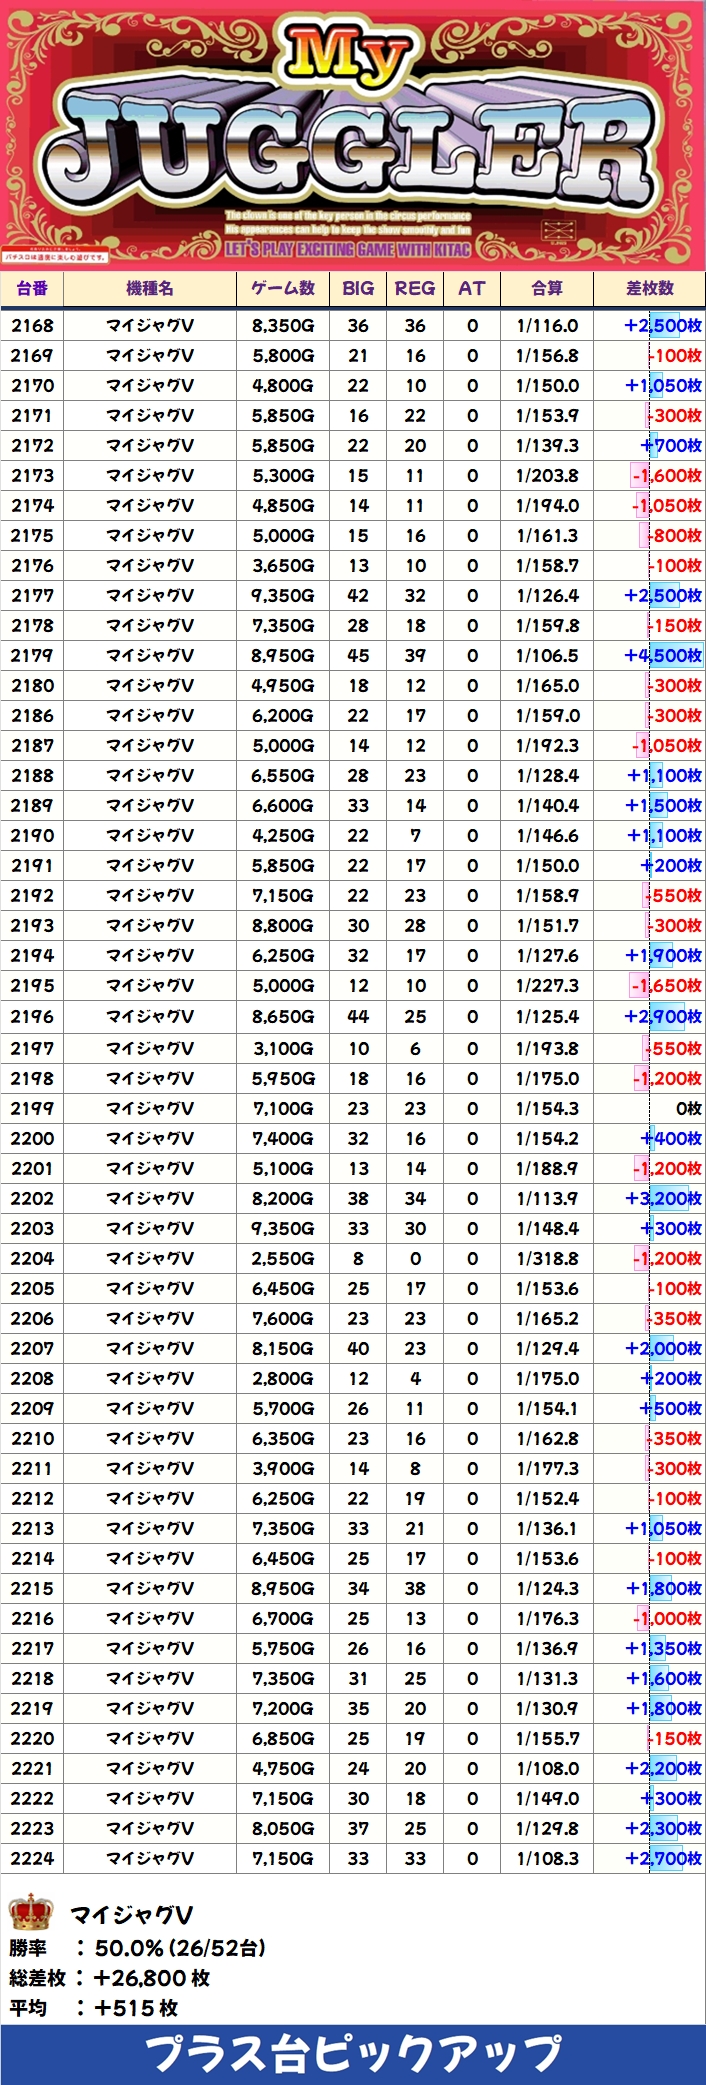Select the BIG column header
Image resolution: width=706 pixels, height=2085 pixels.
click(x=358, y=288)
